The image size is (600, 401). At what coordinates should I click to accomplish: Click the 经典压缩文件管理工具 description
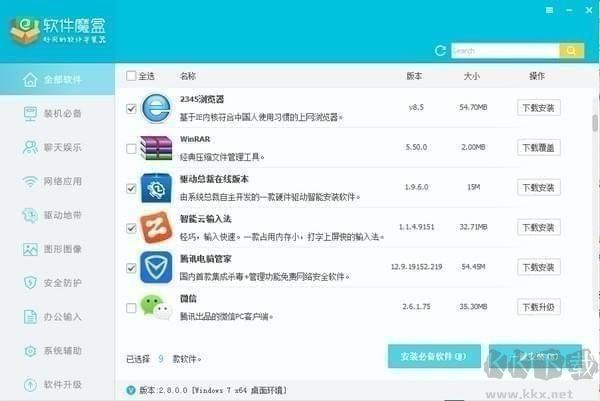point(222,157)
